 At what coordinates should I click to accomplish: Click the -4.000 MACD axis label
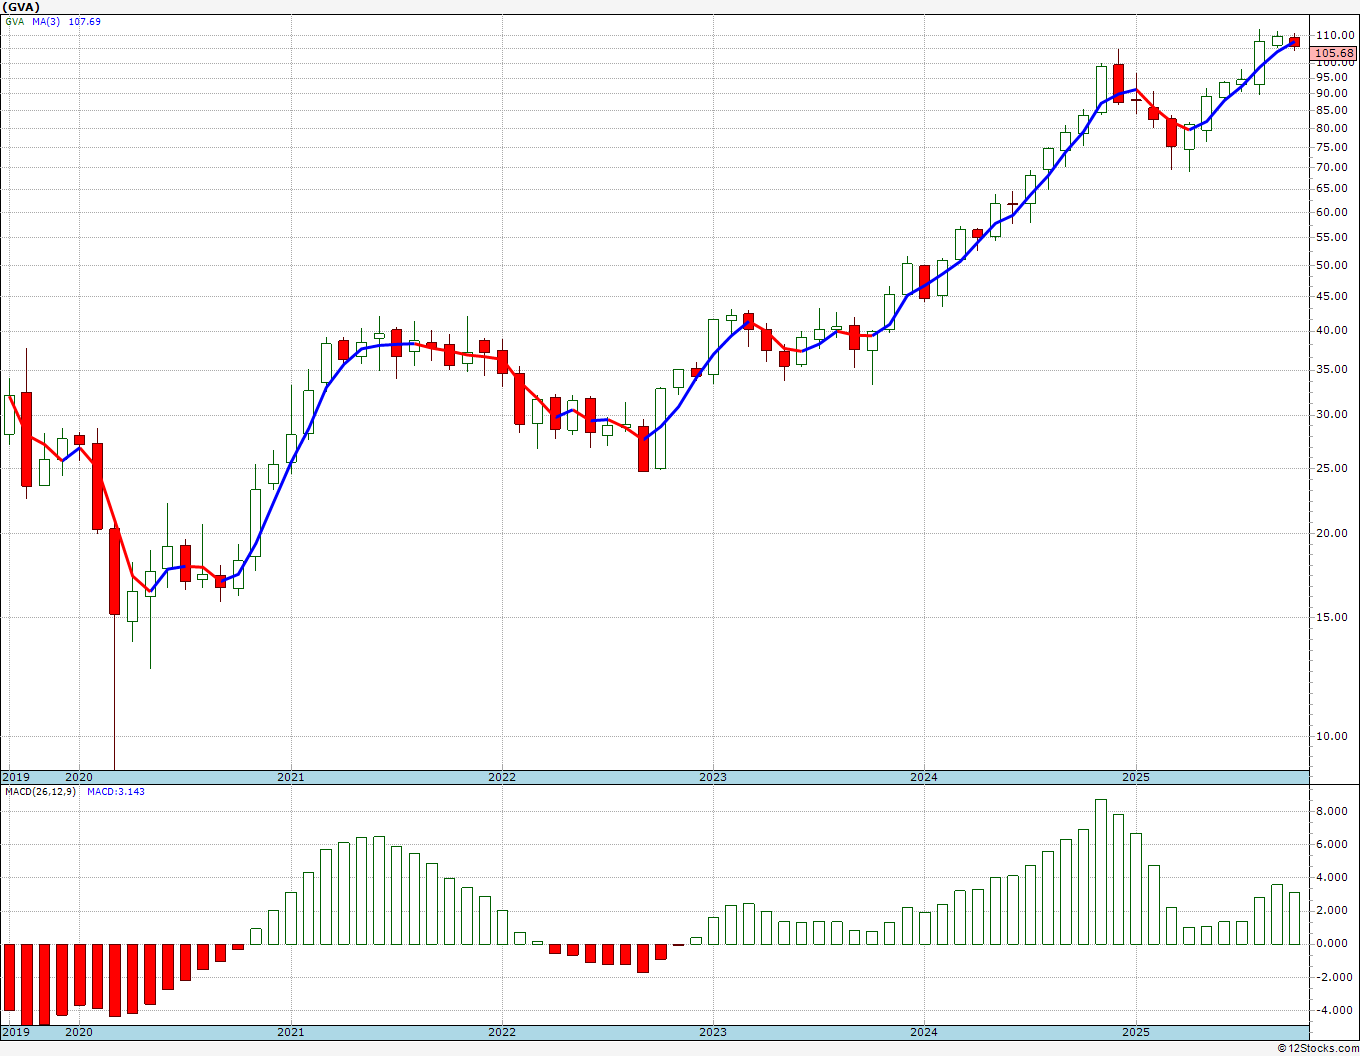[x=1331, y=1011]
